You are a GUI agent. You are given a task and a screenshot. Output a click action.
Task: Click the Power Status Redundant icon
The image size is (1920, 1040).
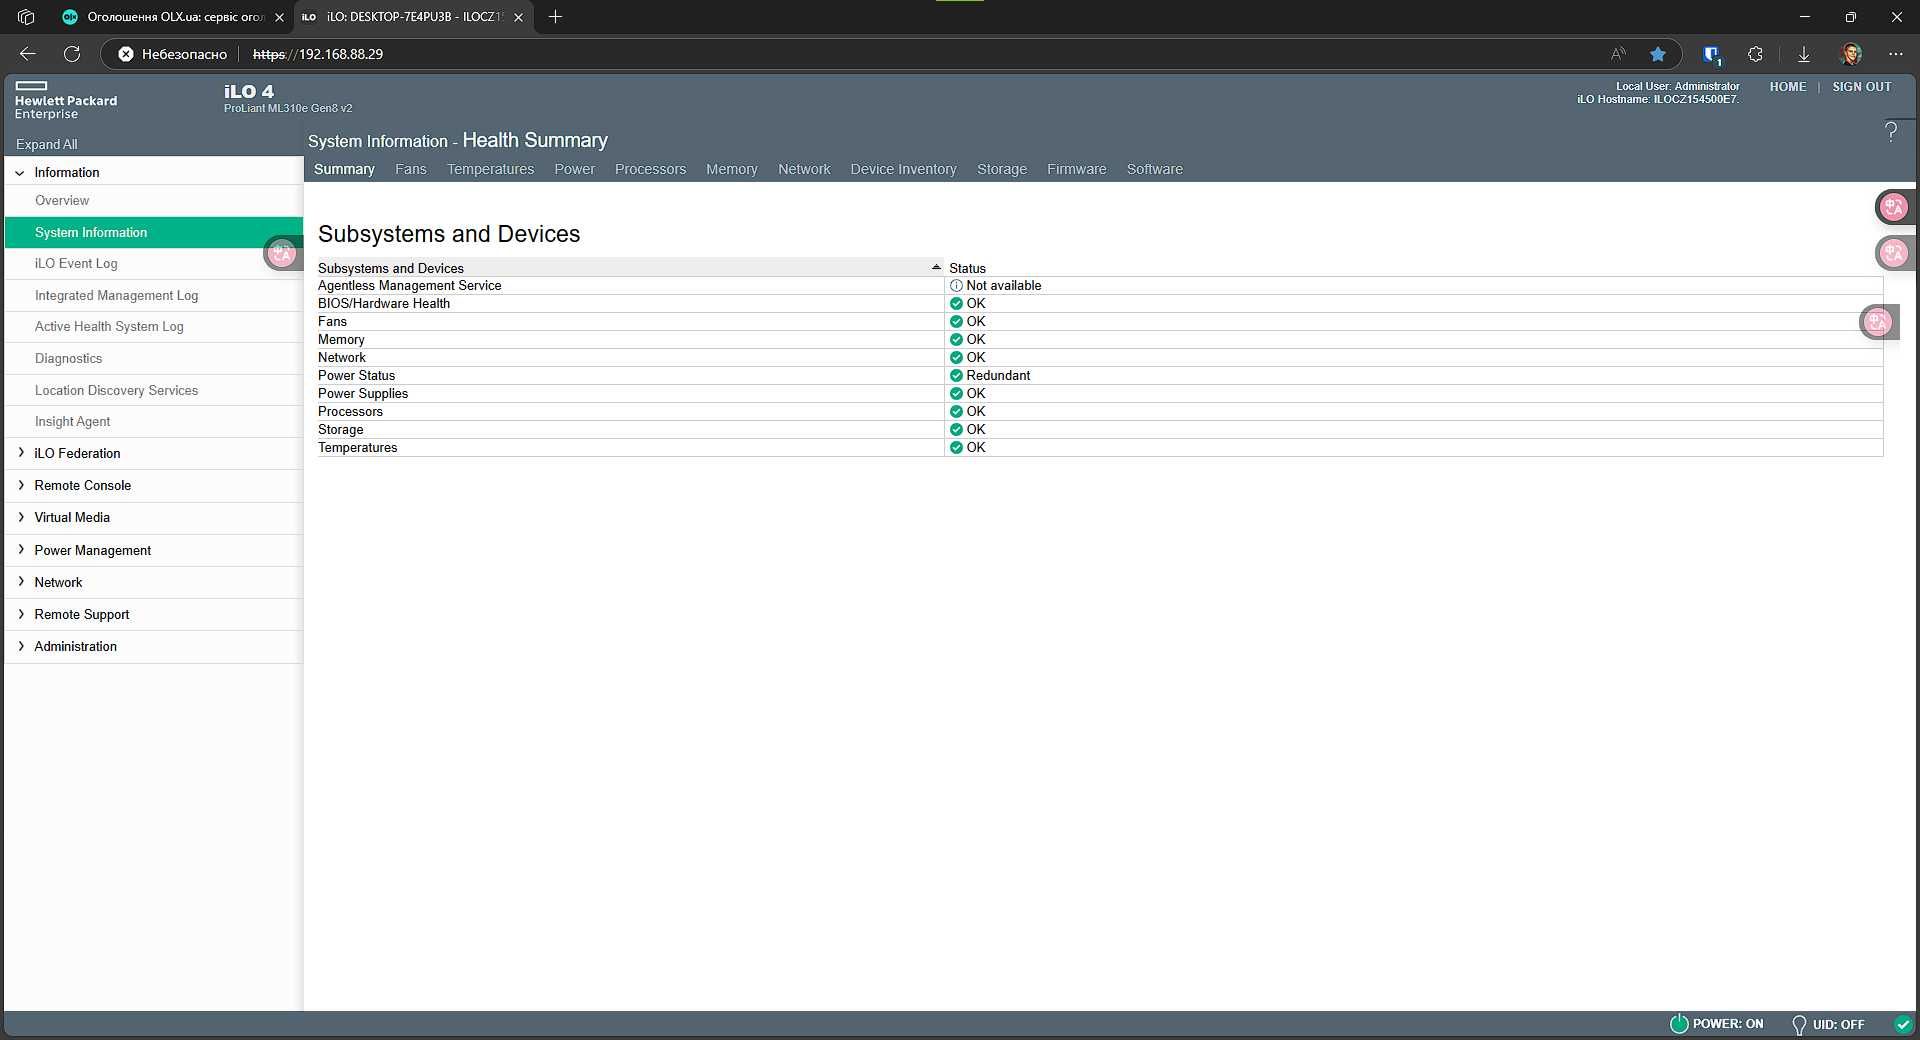click(x=956, y=376)
